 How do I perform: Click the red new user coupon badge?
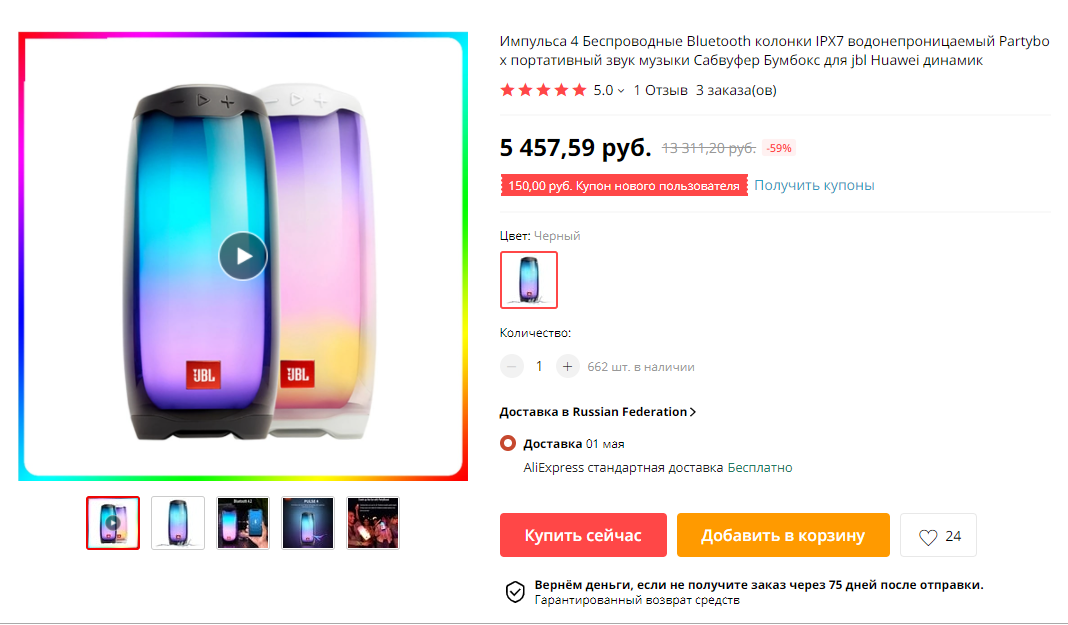[624, 185]
